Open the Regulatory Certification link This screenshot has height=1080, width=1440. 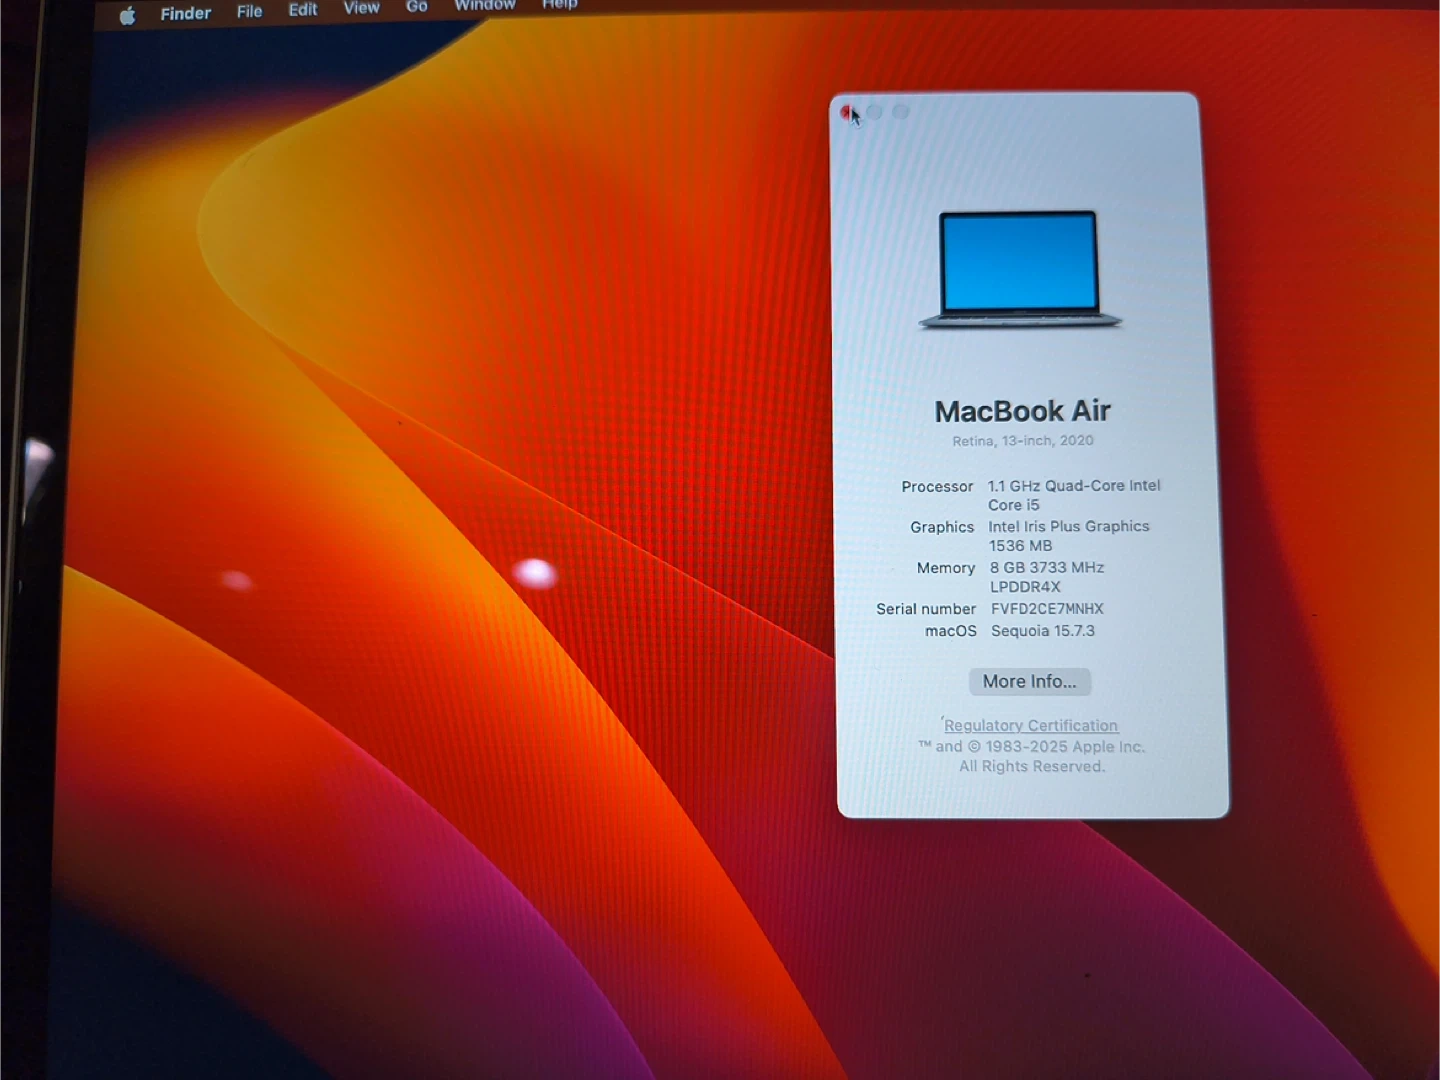coord(1031,725)
